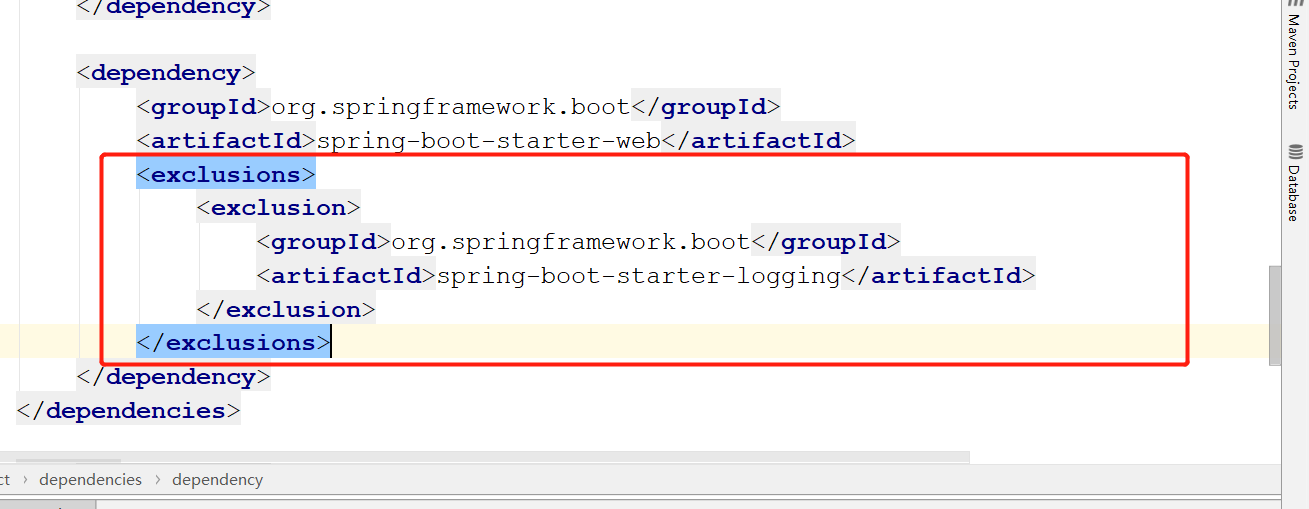Click the </dependency> tag on the first editor line

click(173, 8)
